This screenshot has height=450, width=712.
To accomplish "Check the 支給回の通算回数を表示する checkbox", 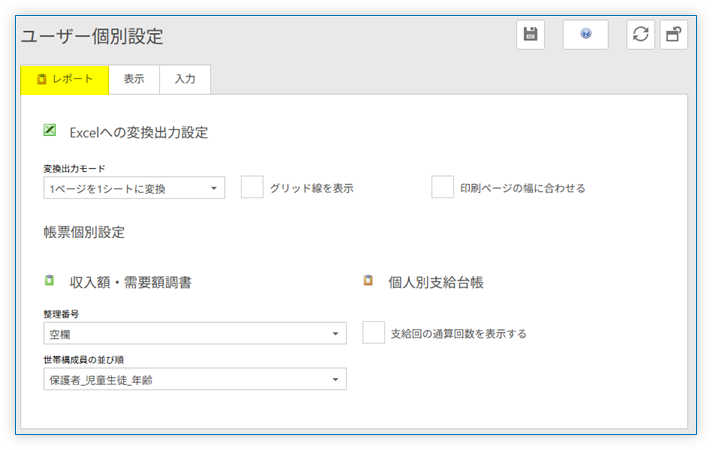I will click(x=374, y=333).
